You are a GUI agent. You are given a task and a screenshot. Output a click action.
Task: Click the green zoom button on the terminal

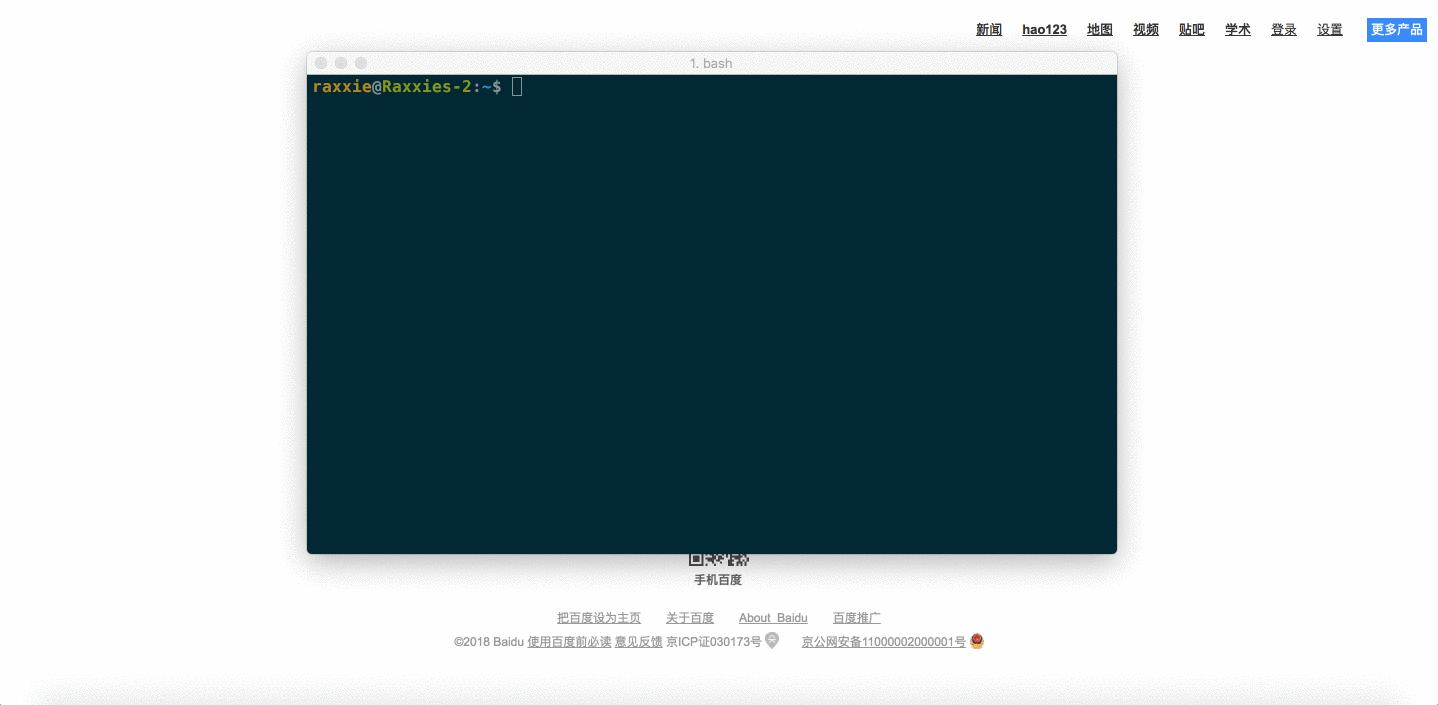[x=360, y=62]
